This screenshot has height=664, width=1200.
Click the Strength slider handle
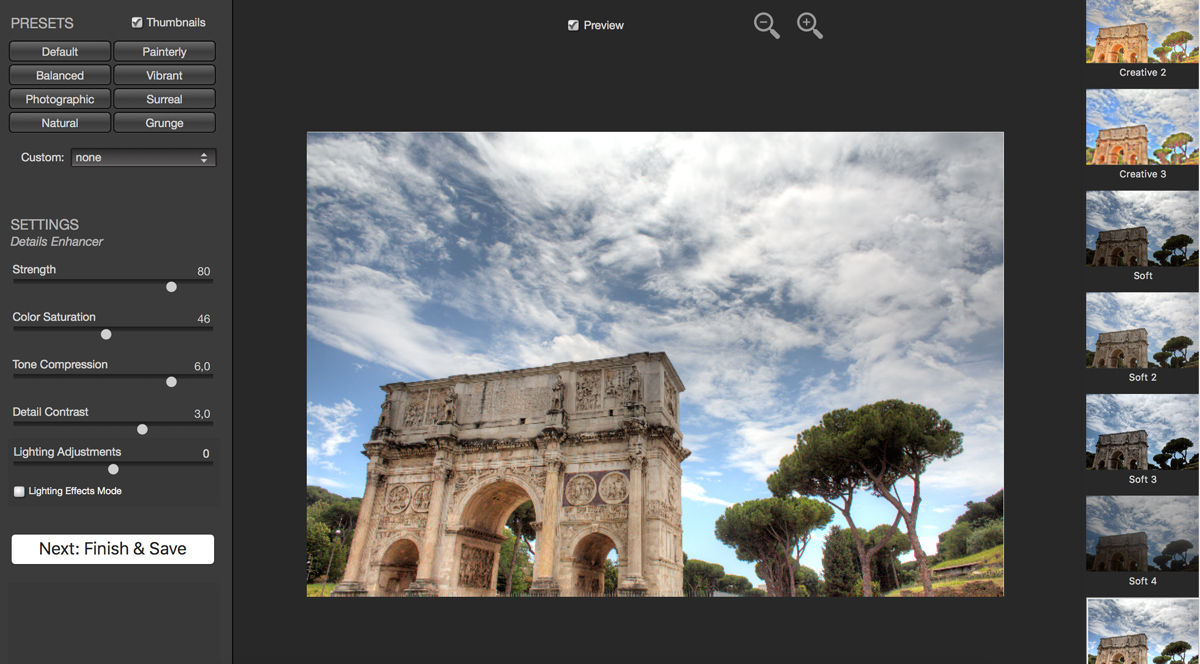[171, 287]
